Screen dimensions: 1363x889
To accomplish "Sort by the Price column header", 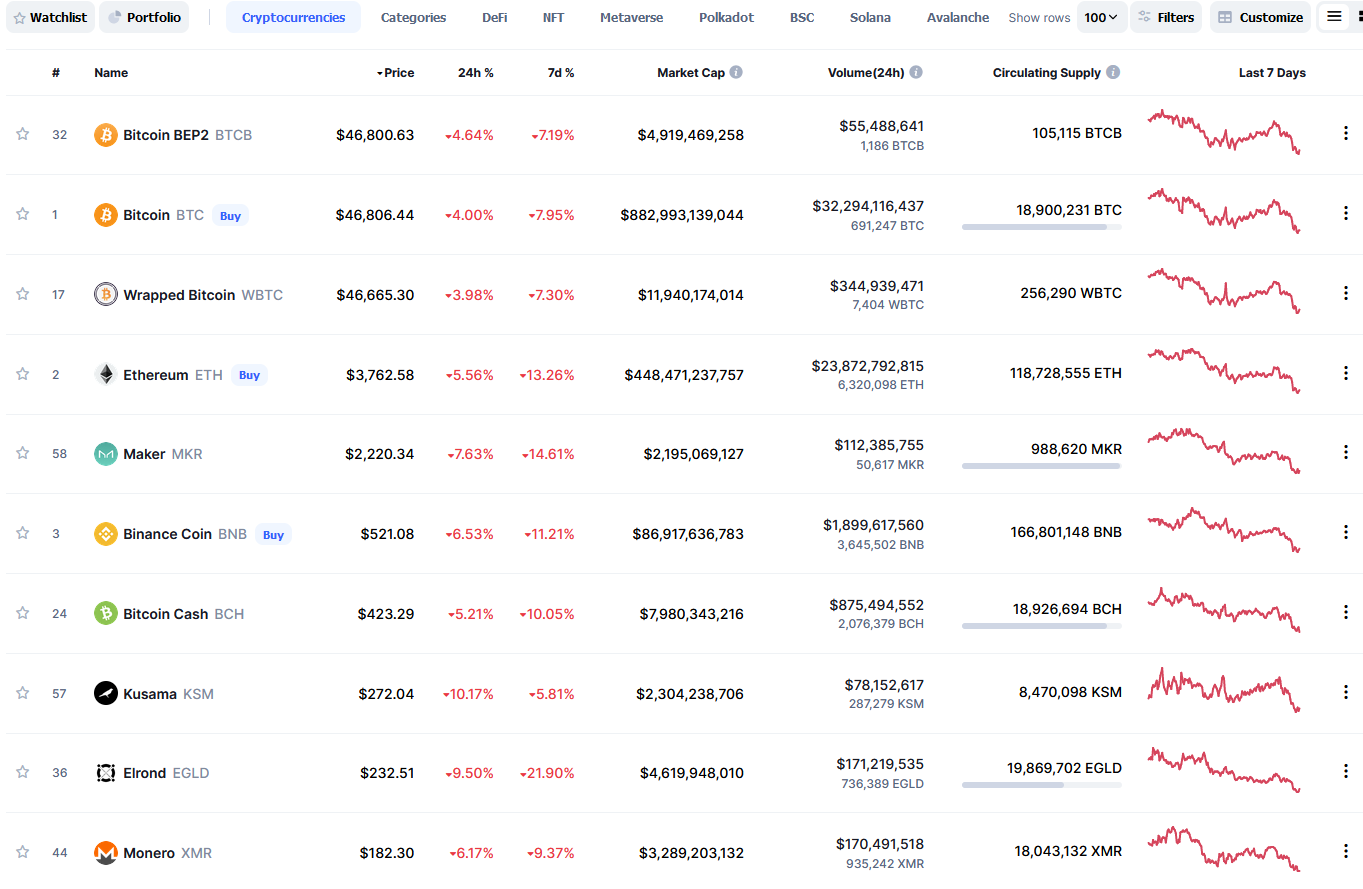I will (395, 73).
